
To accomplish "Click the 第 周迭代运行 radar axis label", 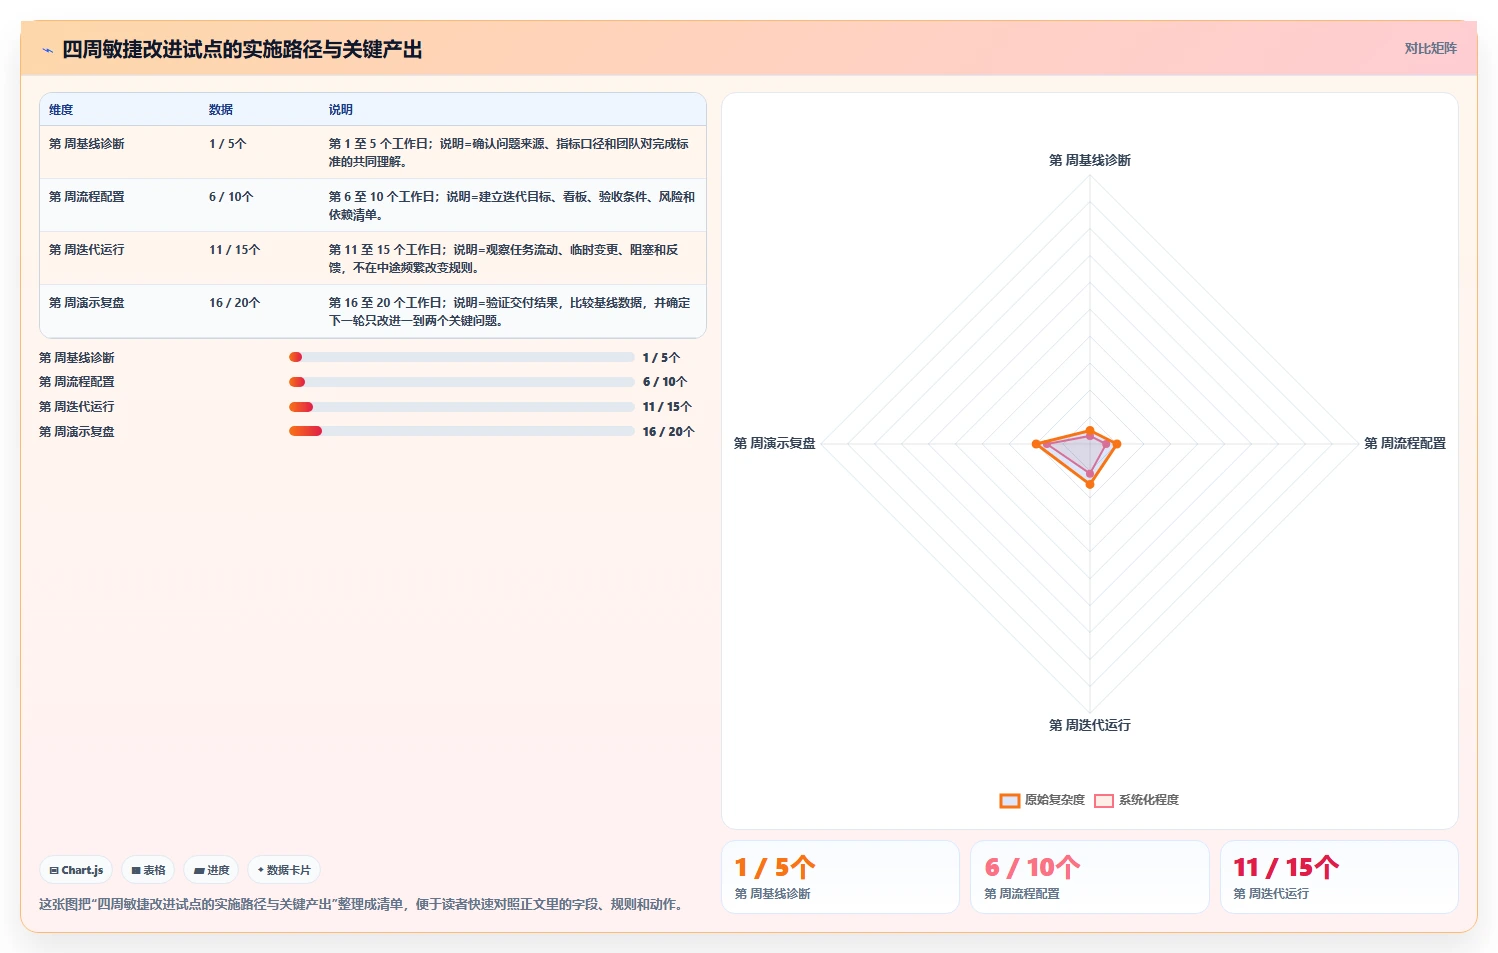I will (1090, 725).
